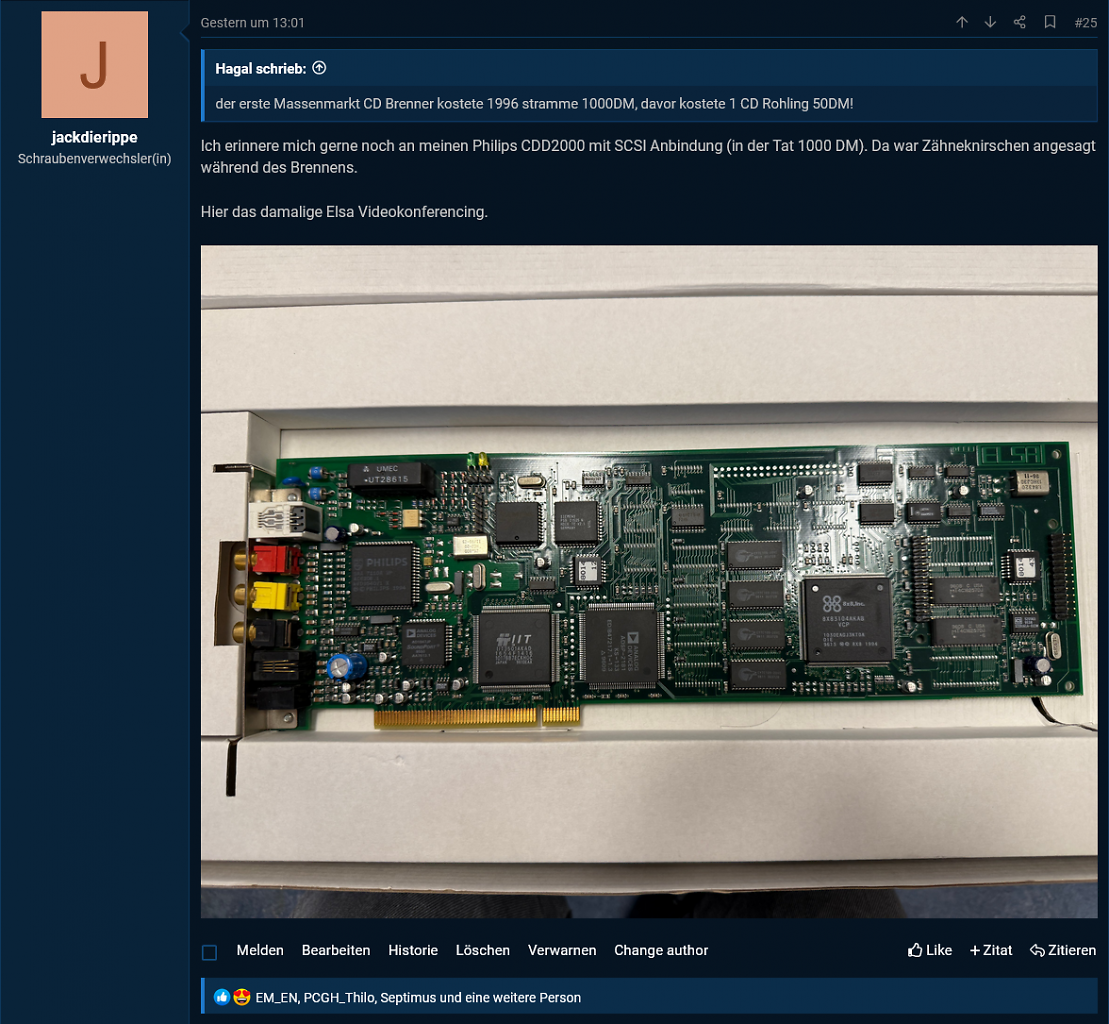Reply with quote using Zitieren
1109x1024 pixels.
click(1063, 950)
